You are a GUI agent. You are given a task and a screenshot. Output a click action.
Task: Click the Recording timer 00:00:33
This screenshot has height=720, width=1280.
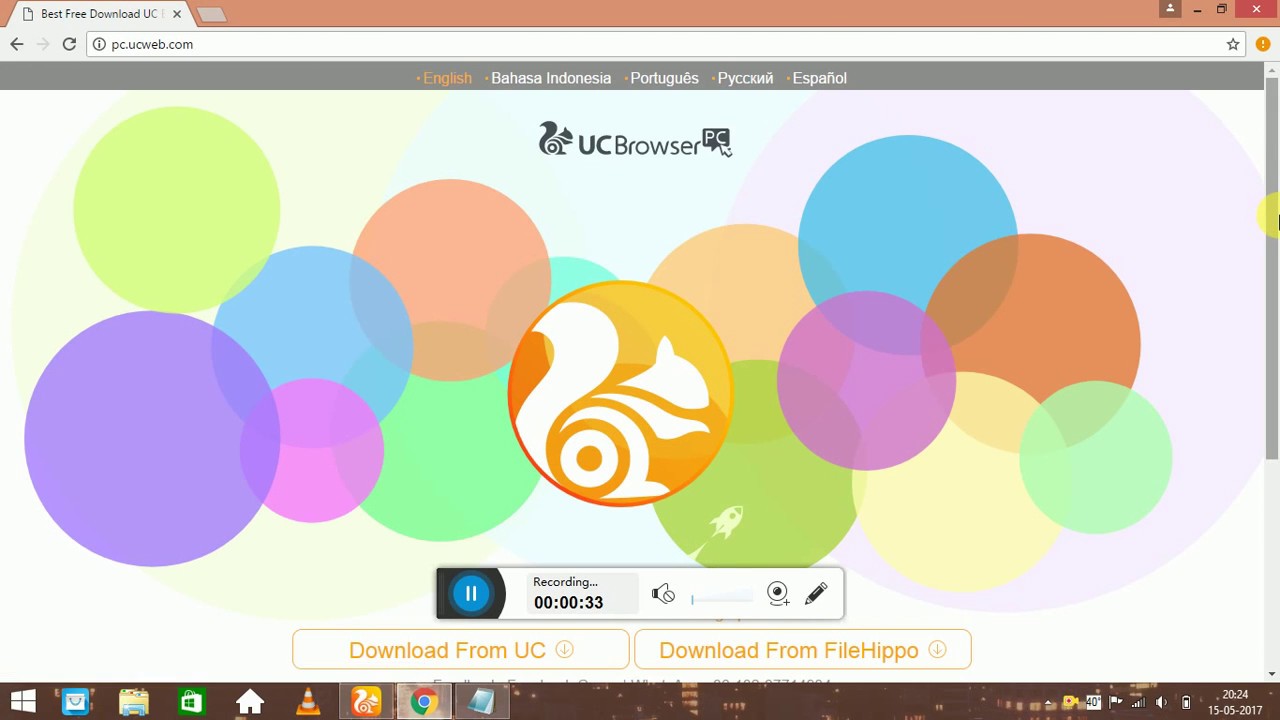click(568, 603)
